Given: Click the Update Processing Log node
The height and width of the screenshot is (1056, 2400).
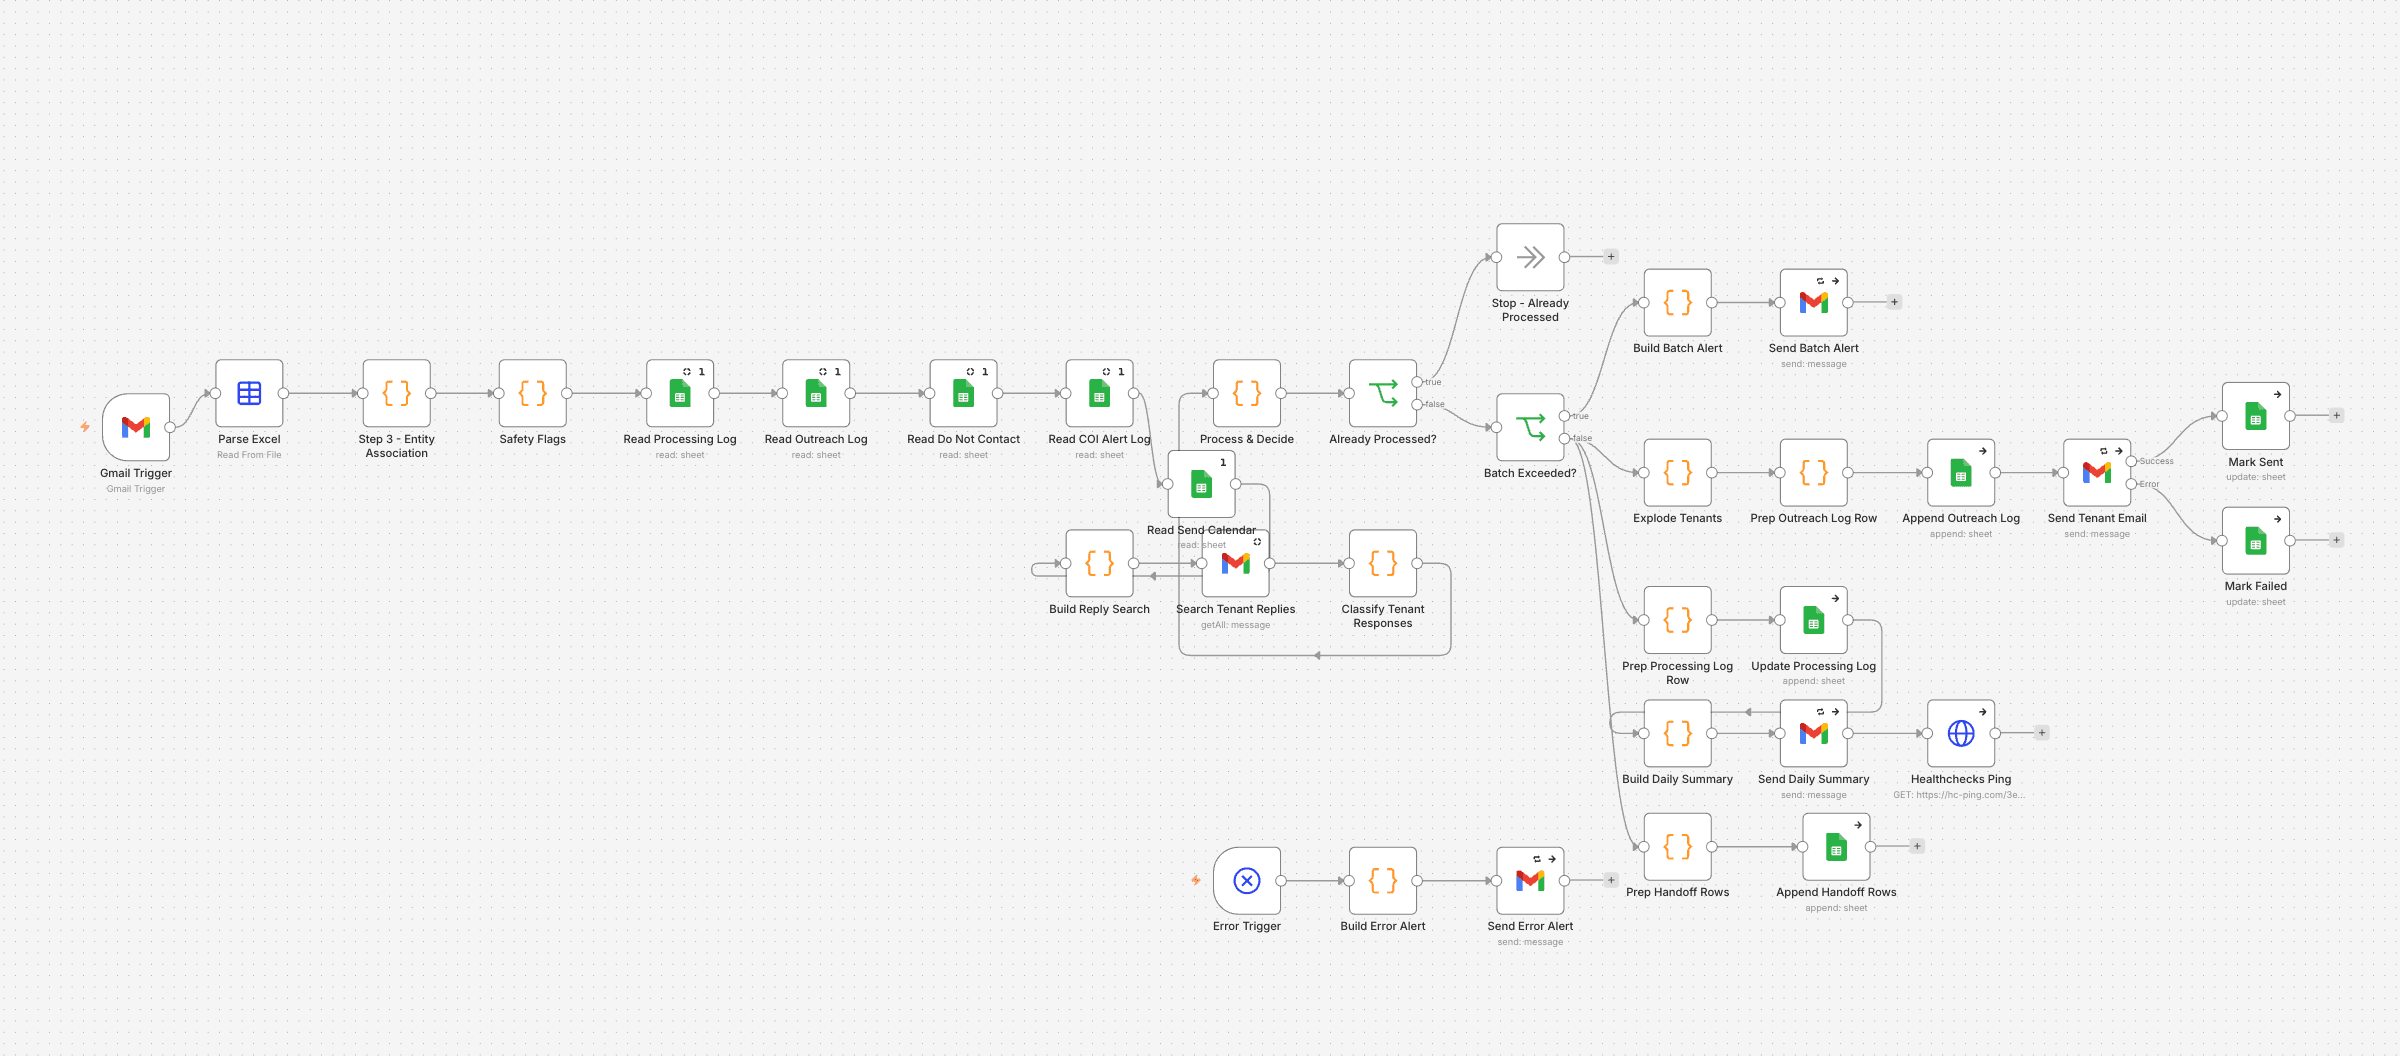Looking at the screenshot, I should point(1814,620).
